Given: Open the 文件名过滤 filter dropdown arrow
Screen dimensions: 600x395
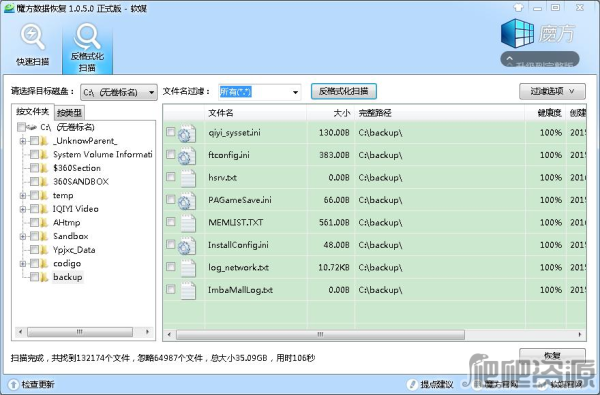Looking at the screenshot, I should coord(295,92).
